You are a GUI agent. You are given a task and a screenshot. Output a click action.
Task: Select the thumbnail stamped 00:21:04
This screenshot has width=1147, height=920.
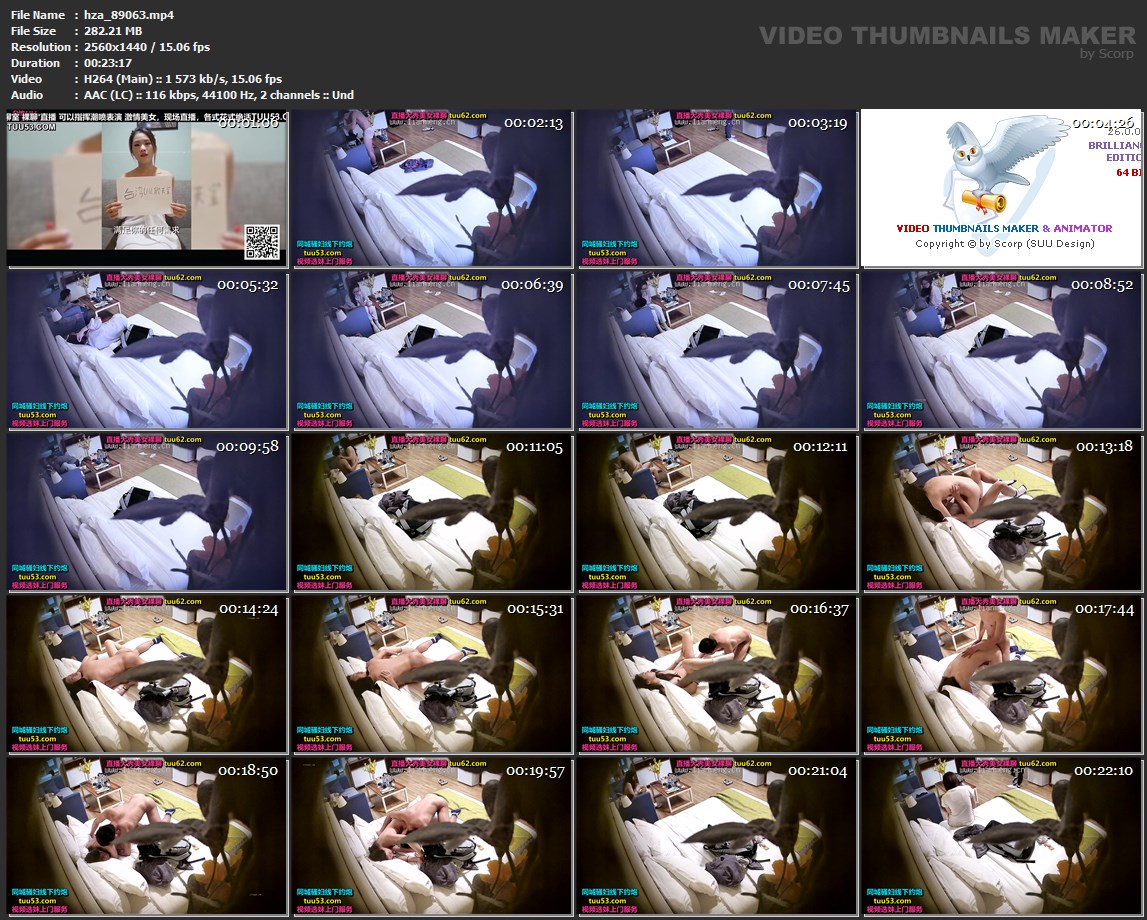[x=717, y=836]
